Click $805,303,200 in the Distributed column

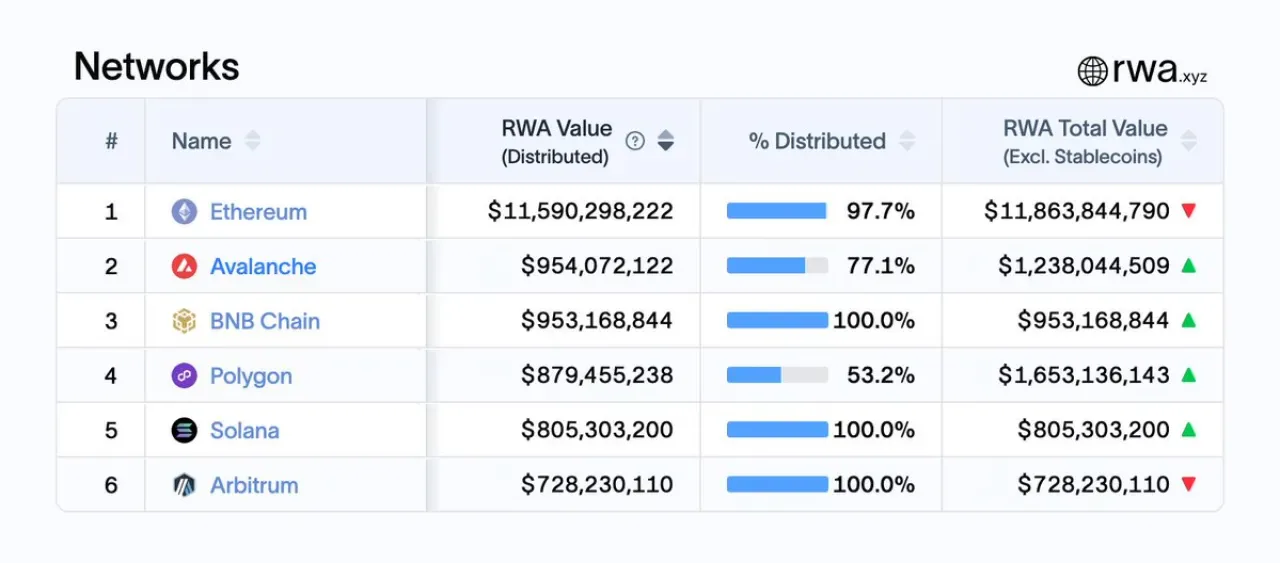click(x=597, y=430)
